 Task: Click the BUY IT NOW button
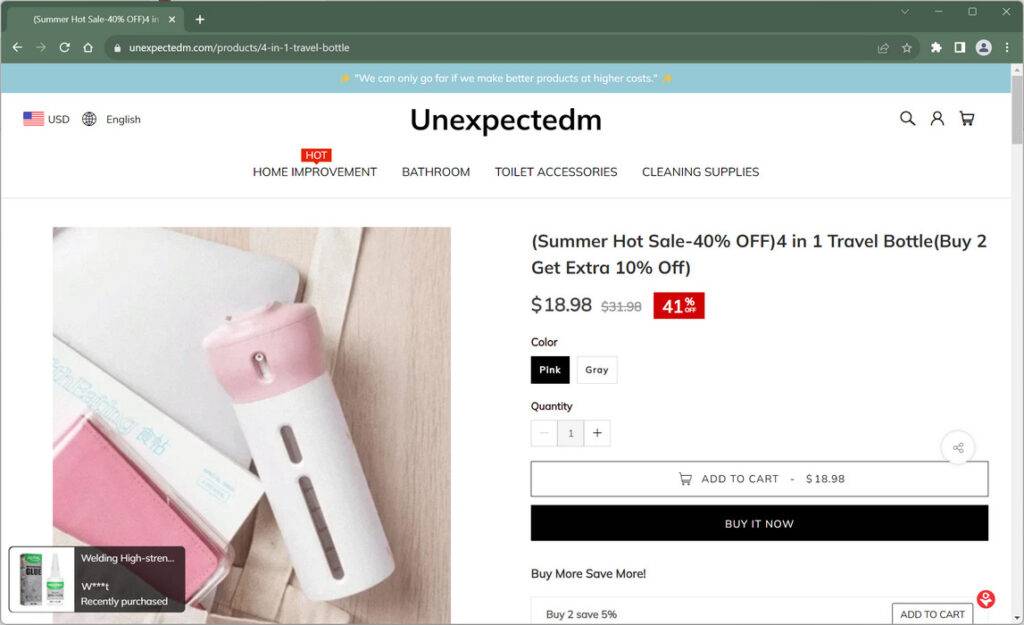click(759, 523)
